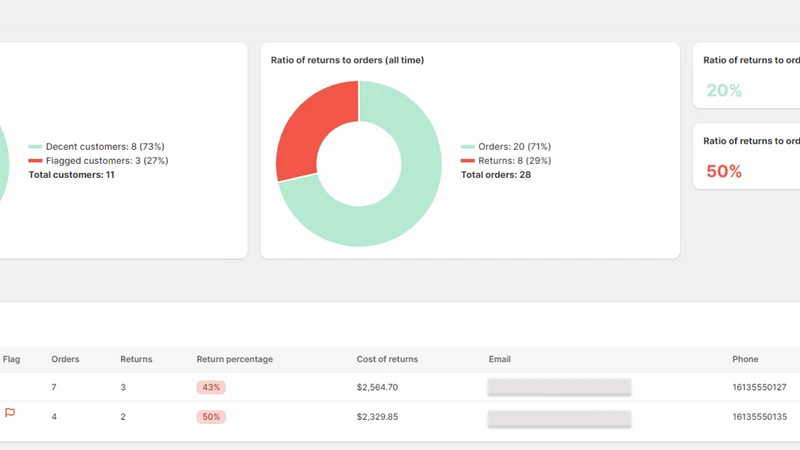Click the 50% return percentage badge in table

211,417
